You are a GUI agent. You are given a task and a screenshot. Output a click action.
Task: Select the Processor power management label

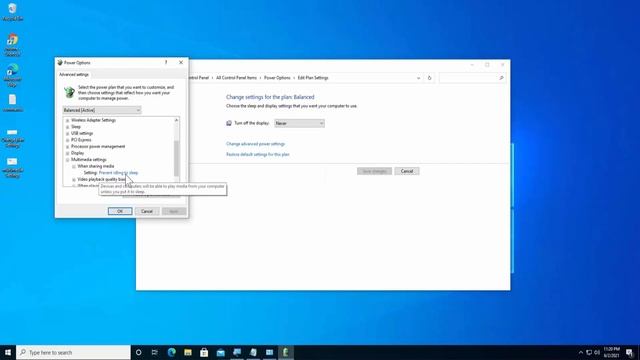[x=98, y=147]
